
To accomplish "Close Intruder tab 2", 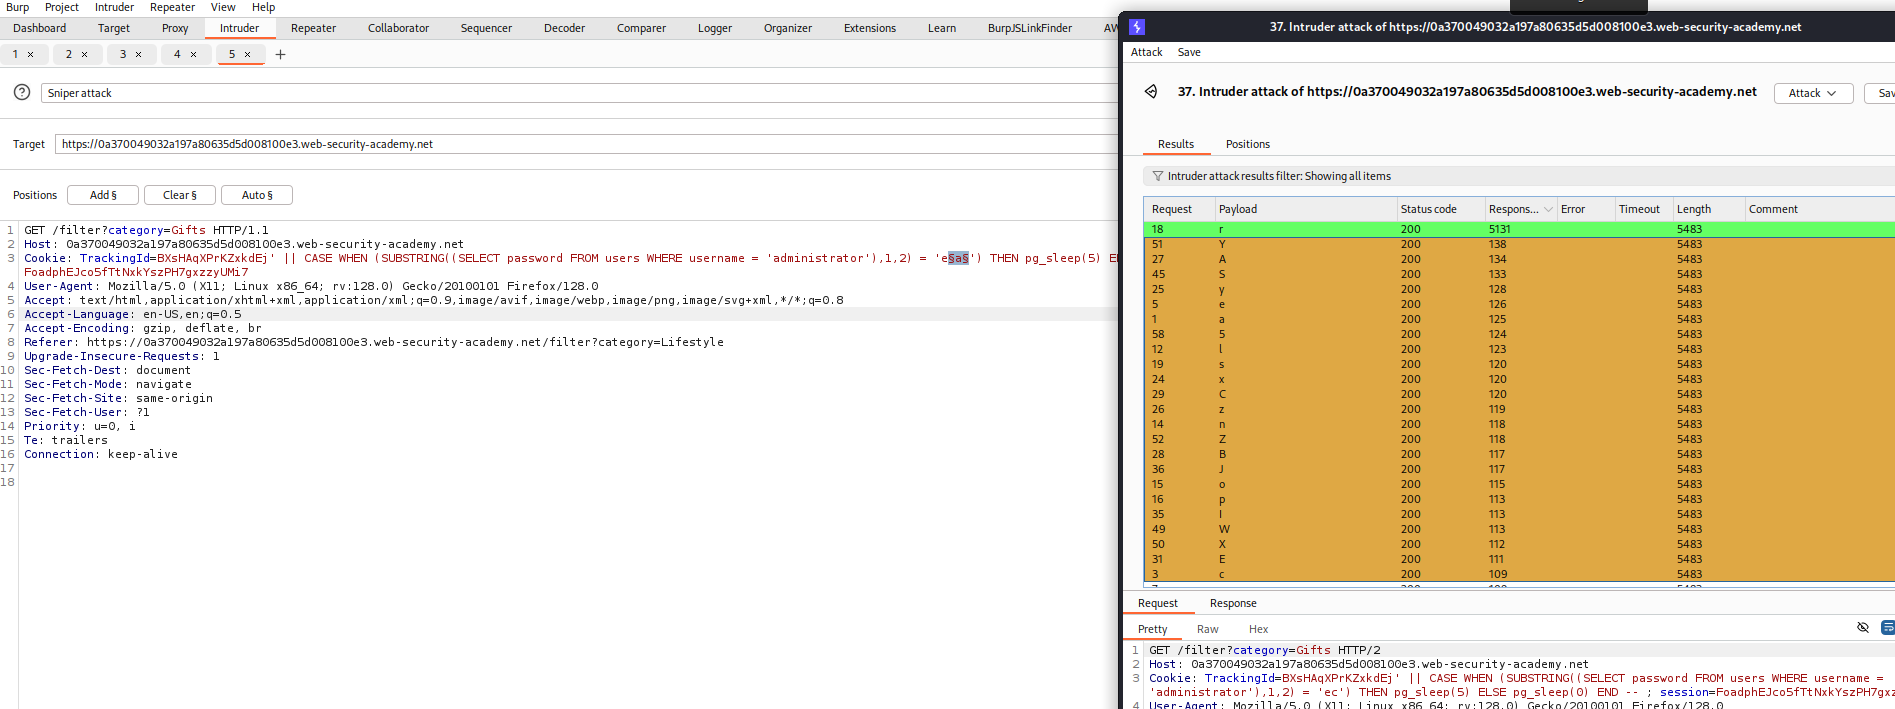I will point(85,55).
